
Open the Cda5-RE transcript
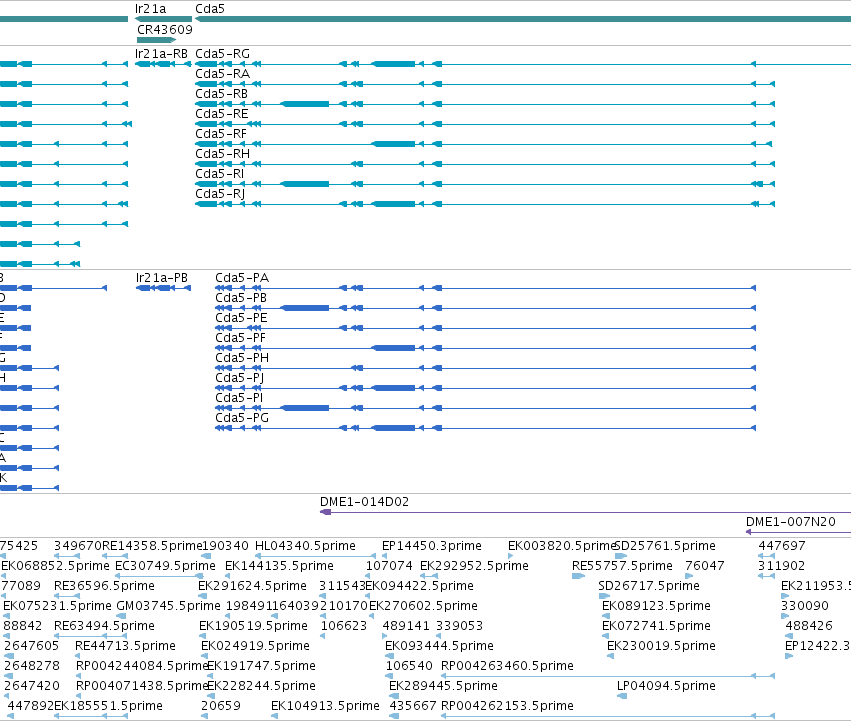coord(485,124)
